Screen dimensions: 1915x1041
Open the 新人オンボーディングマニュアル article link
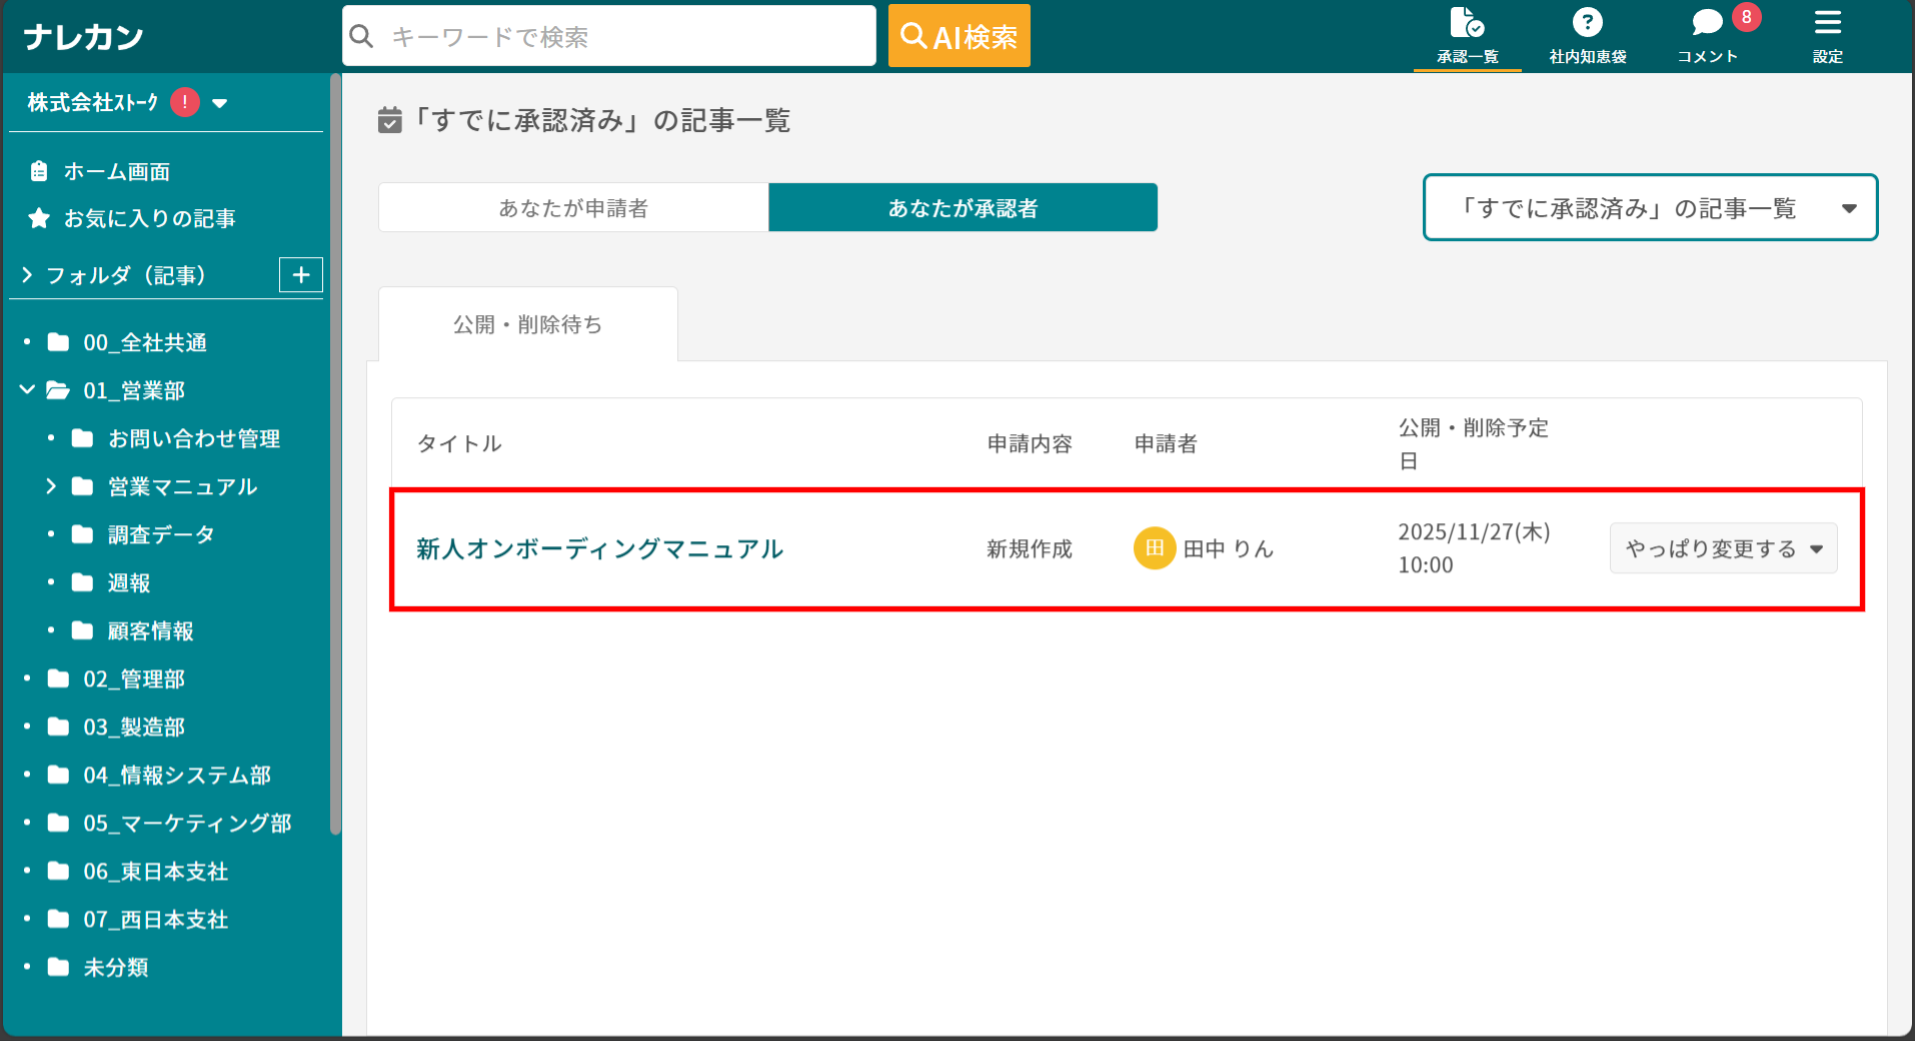click(598, 548)
